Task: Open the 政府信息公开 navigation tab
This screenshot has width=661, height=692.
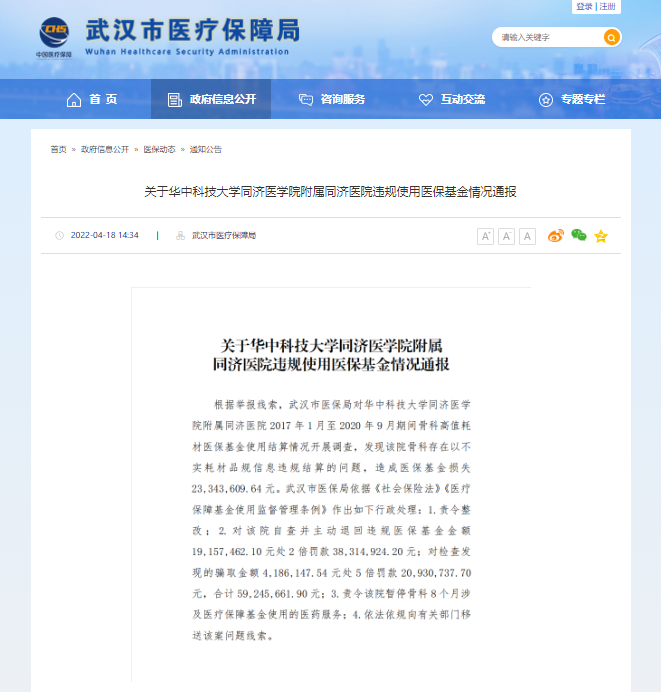Action: (211, 99)
